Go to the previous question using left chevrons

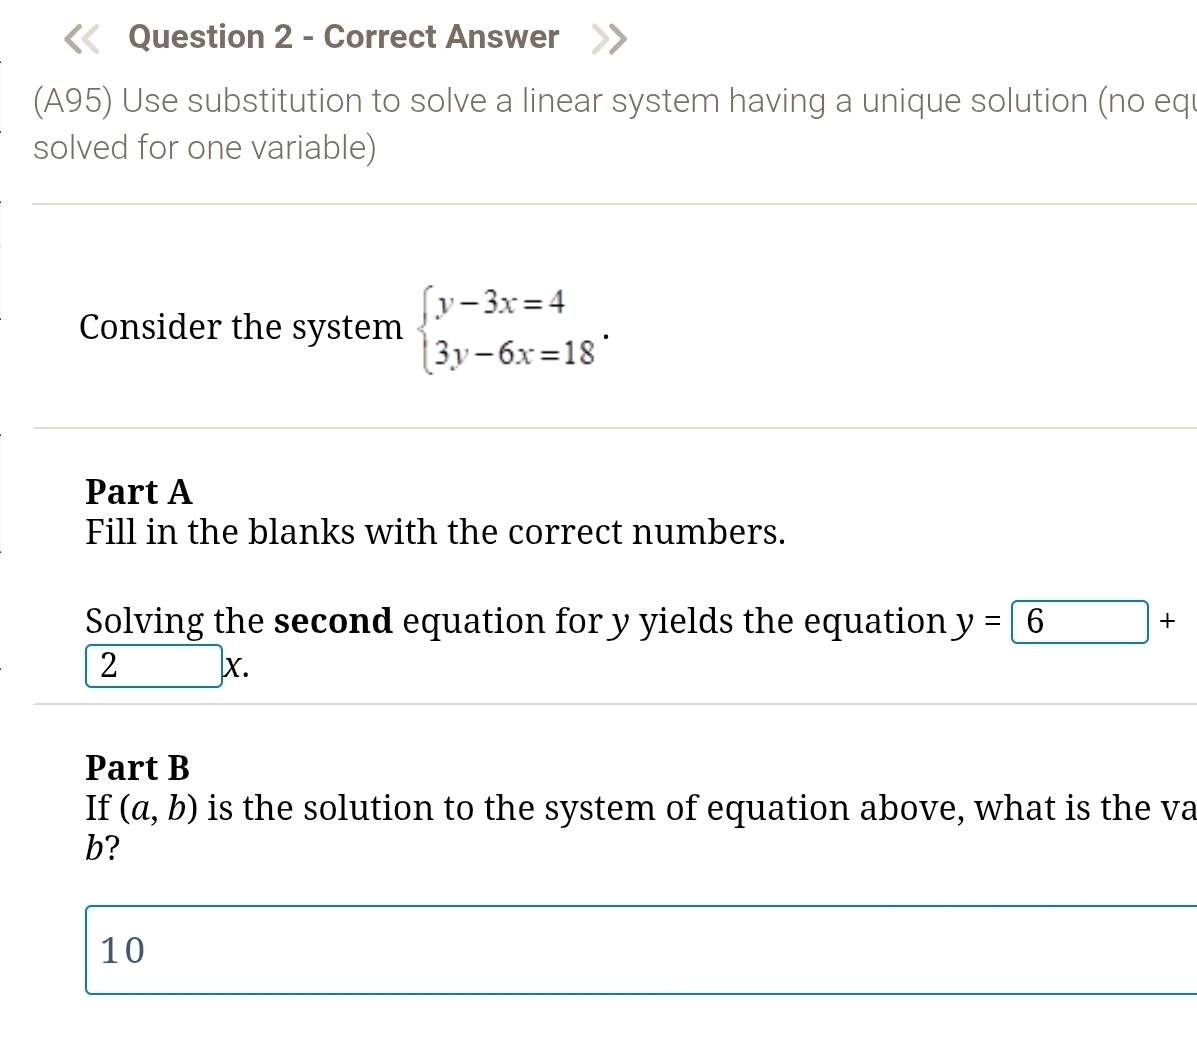[82, 39]
